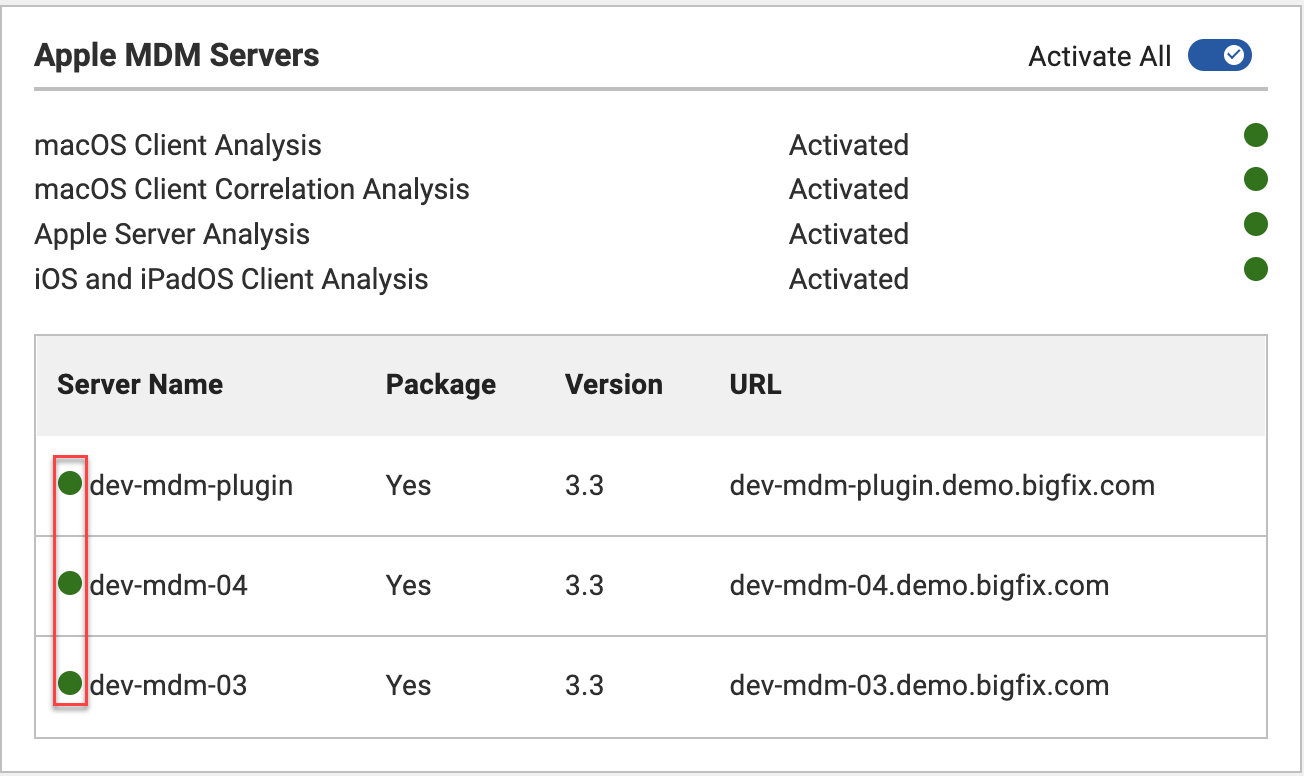Click green status dot beside dev-mdm-03

[70, 684]
